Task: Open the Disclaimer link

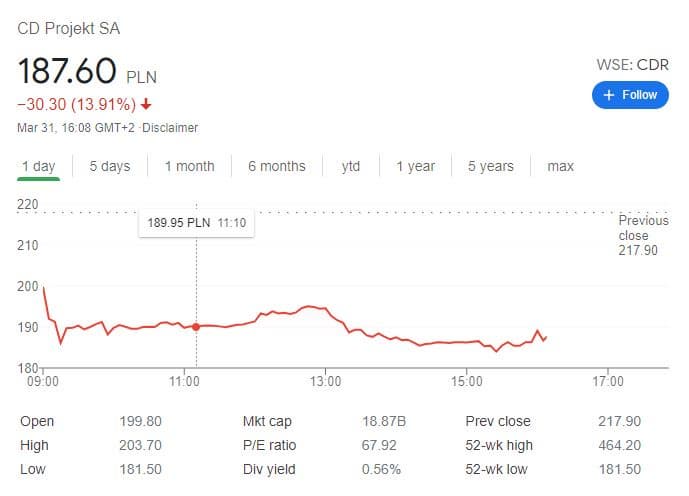Action: (171, 128)
